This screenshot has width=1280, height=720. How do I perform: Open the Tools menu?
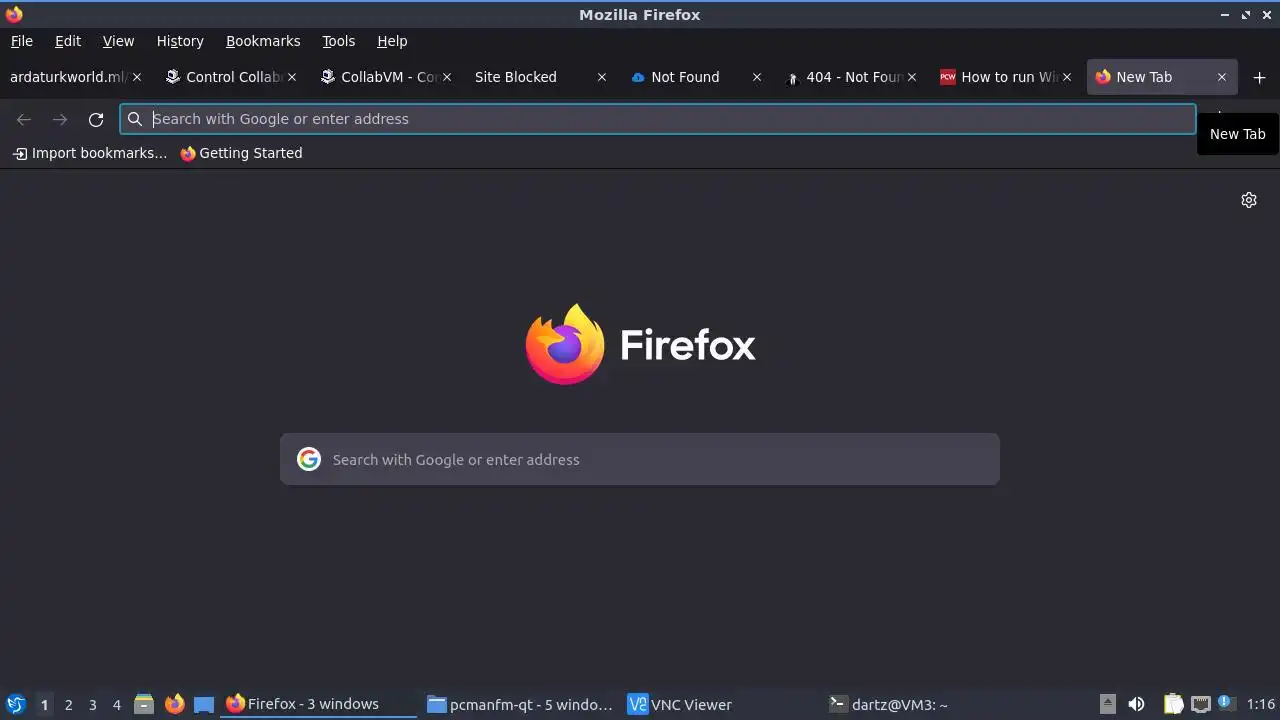[x=338, y=41]
